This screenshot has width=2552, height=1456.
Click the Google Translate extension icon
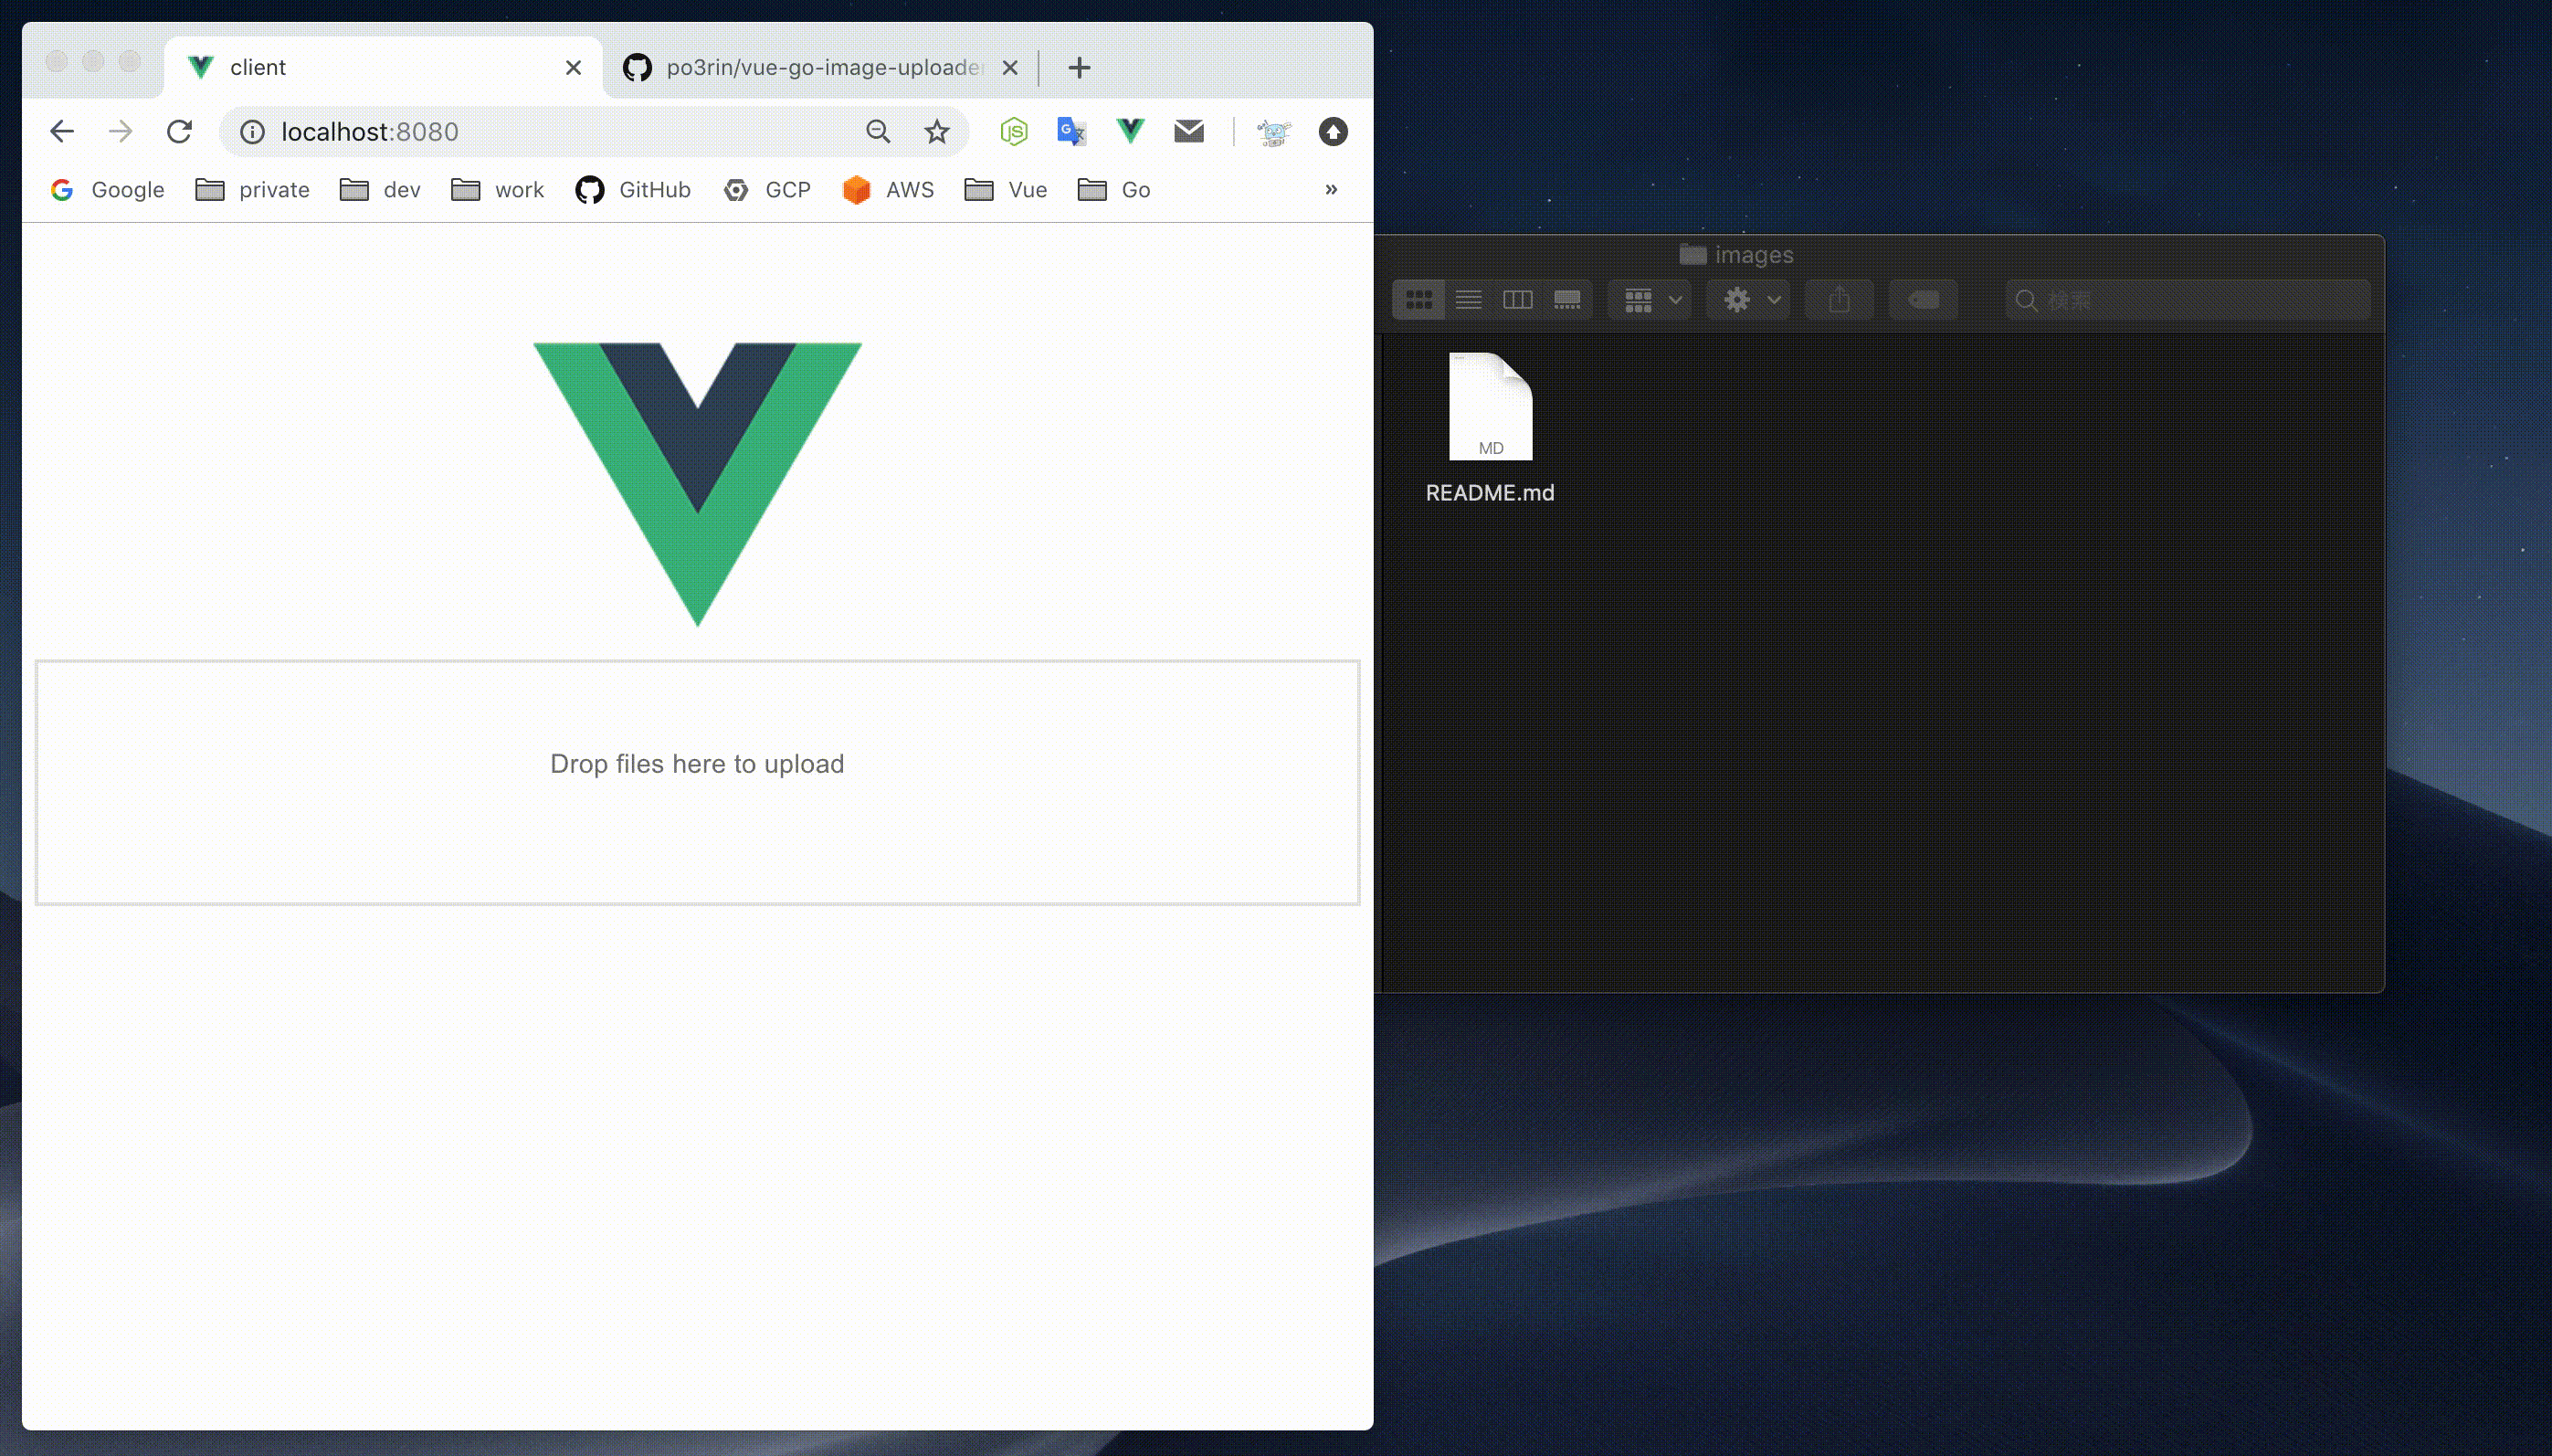coord(1071,131)
